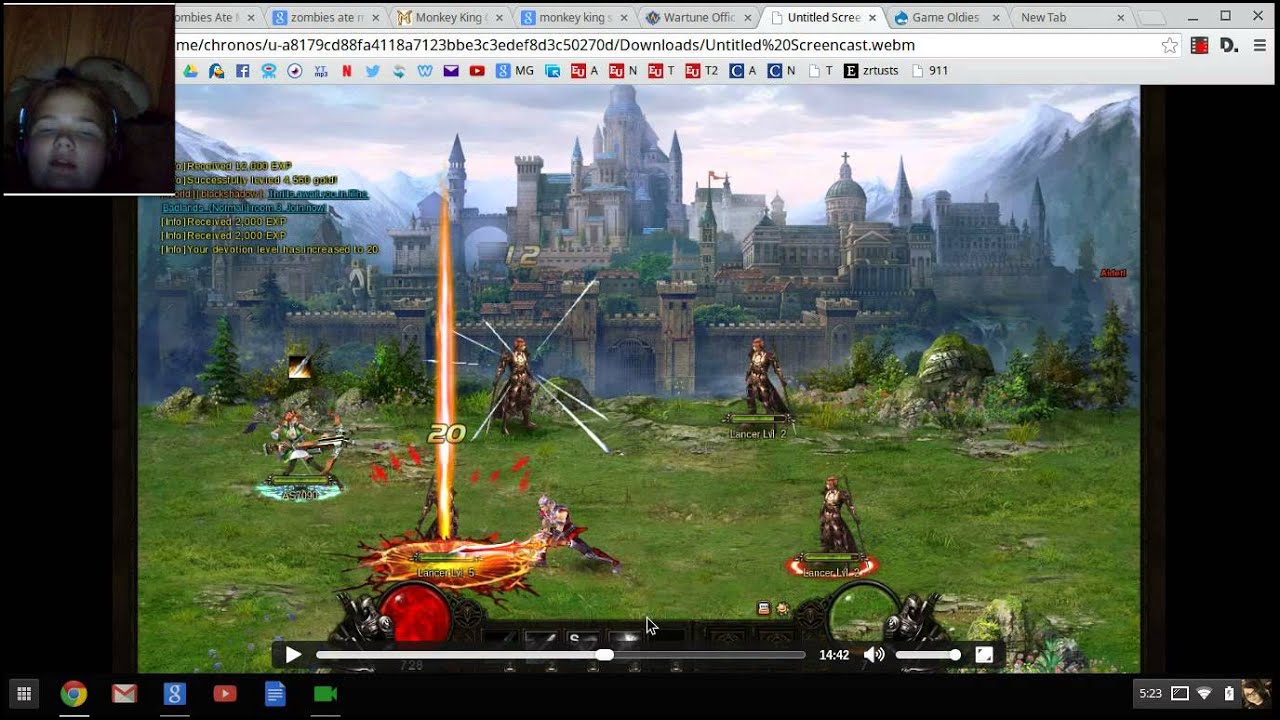Viewport: 1280px width, 720px height.
Task: Open the YouTube bookmark icon
Action: coord(476,71)
